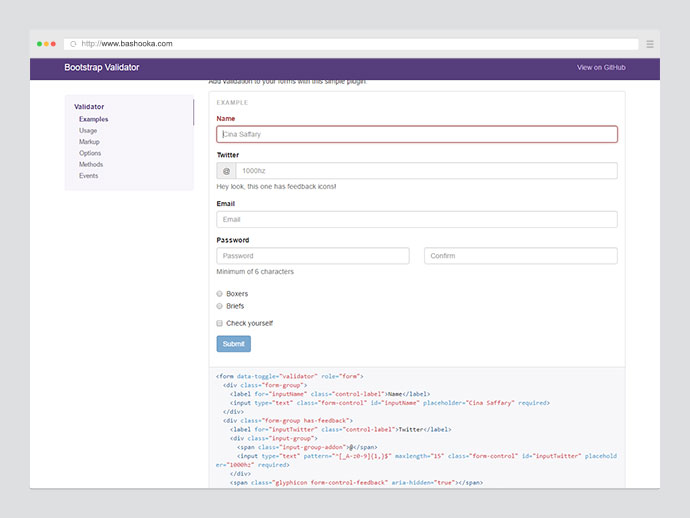Click the @ addon on Twitter field
The width and height of the screenshot is (690, 518).
pyautogui.click(x=226, y=171)
